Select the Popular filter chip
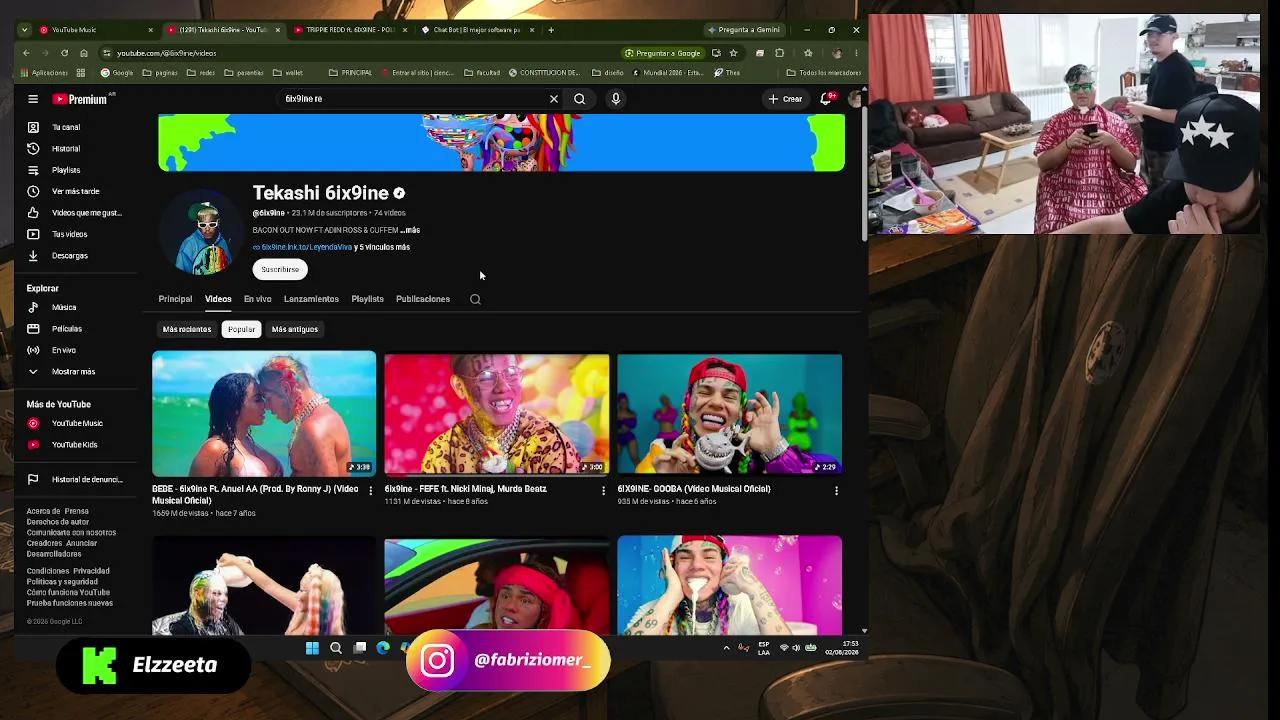Screen dimensions: 1280x720 pyautogui.click(x=241, y=329)
